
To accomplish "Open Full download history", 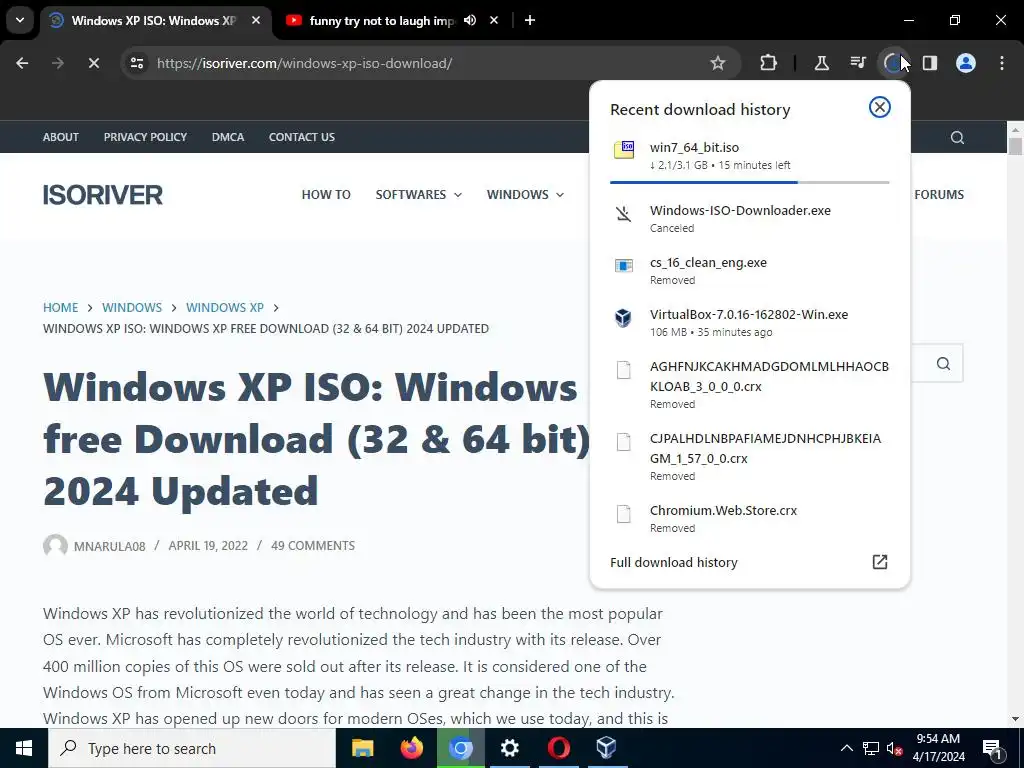I will (750, 562).
